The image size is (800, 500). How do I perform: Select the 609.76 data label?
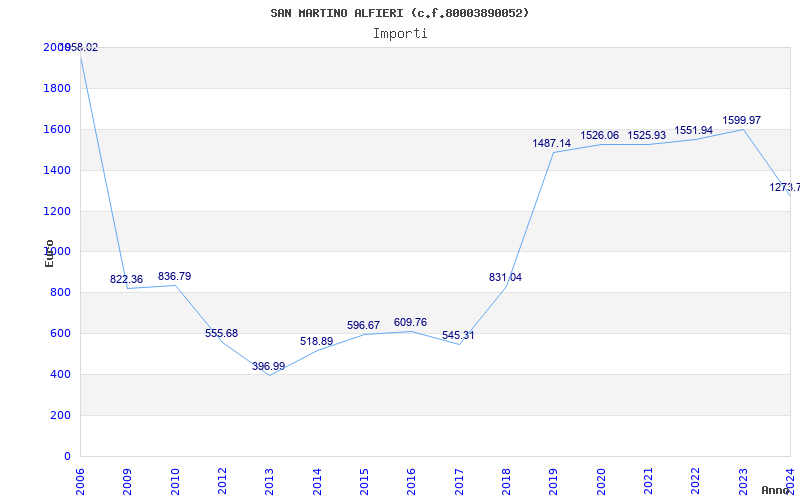point(410,322)
